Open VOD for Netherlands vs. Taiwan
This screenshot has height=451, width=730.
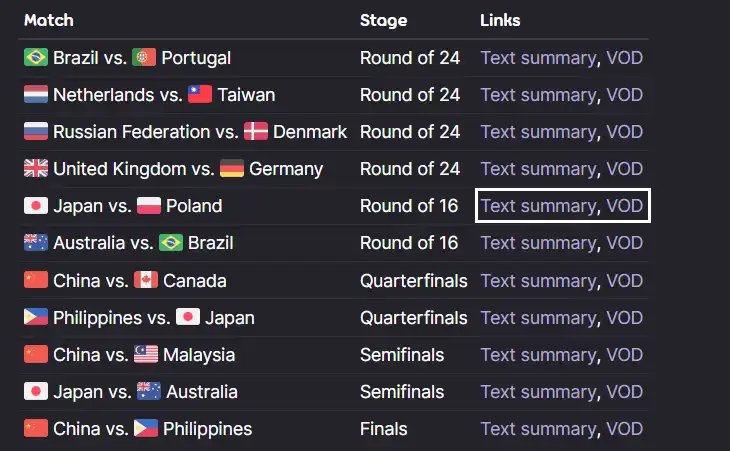tap(624, 95)
